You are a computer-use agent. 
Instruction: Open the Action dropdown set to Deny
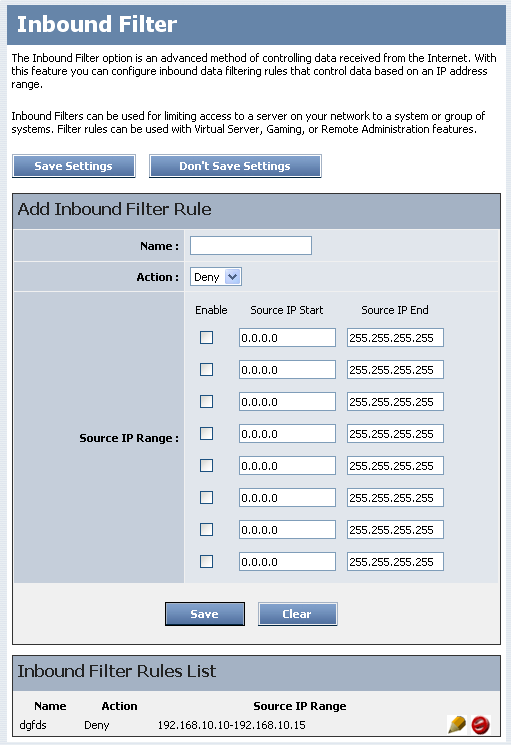[216, 277]
